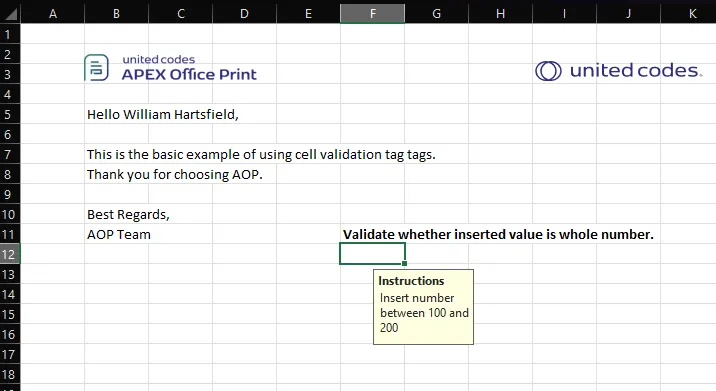Select row 2 header
The width and height of the screenshot is (716, 391).
10,54
